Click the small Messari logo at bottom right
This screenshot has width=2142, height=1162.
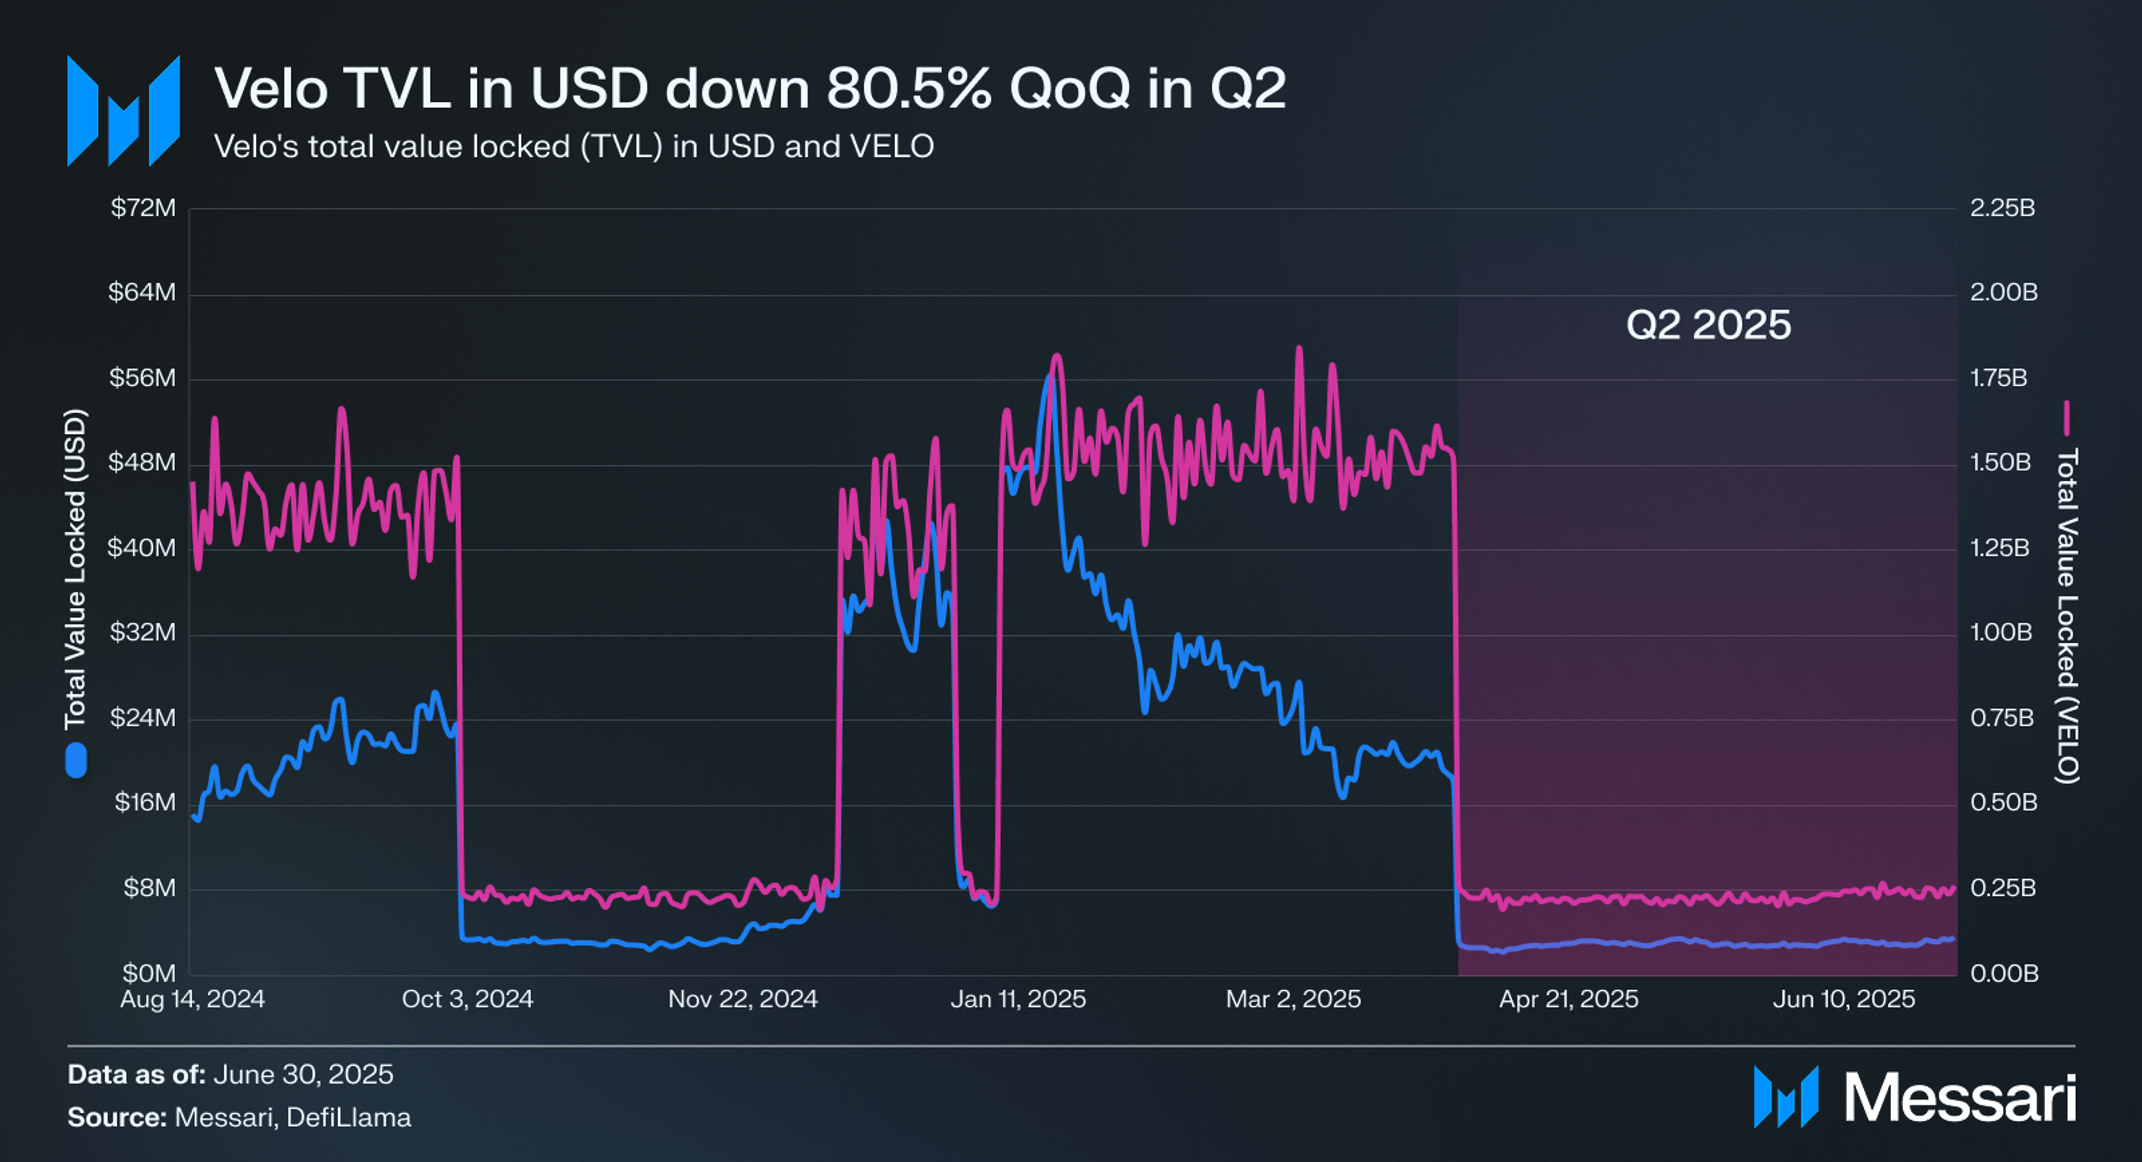pos(1786,1097)
